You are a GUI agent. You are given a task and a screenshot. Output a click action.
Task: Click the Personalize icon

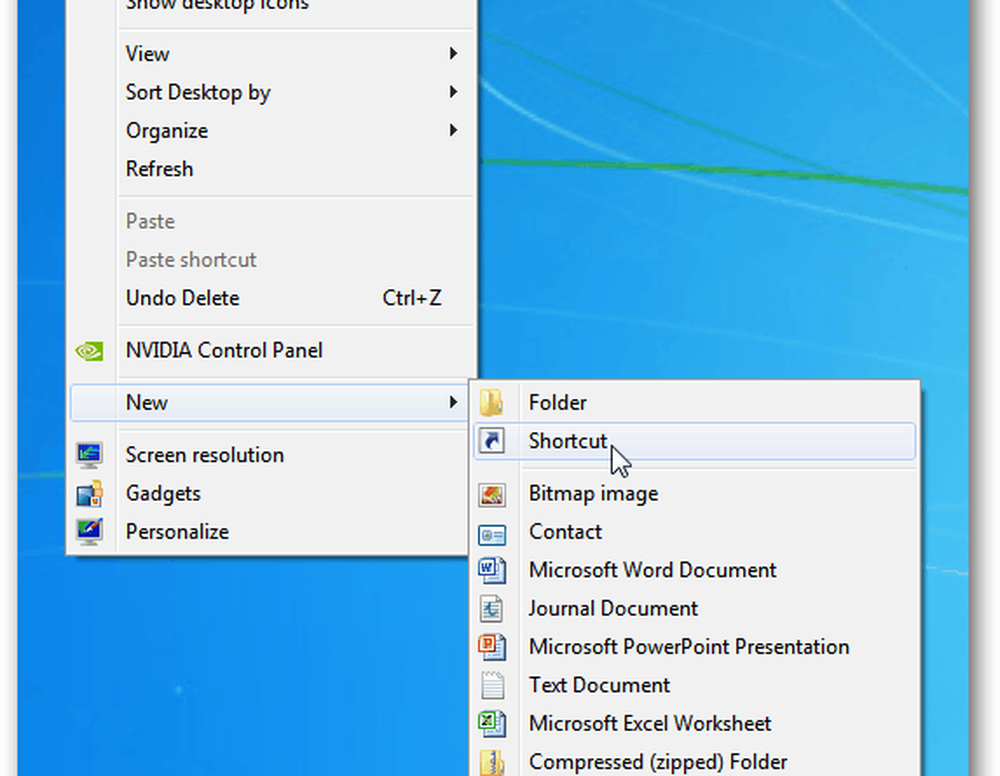click(x=90, y=532)
